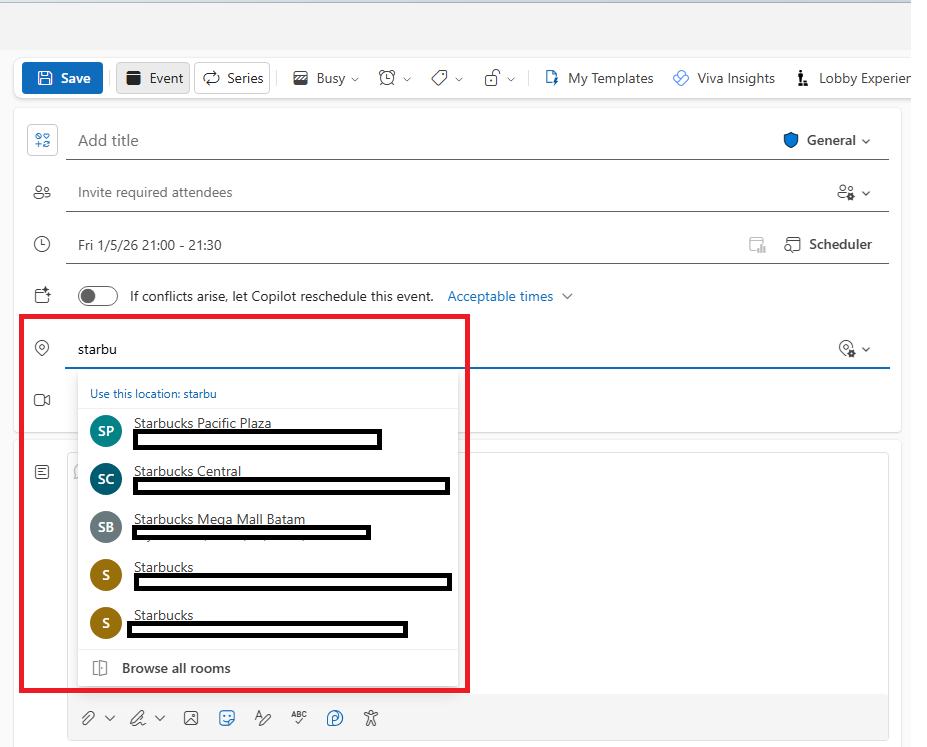Viewport: 927px width, 747px height.
Task: Click the Copilot reschedule calendar icon
Action: click(43, 295)
